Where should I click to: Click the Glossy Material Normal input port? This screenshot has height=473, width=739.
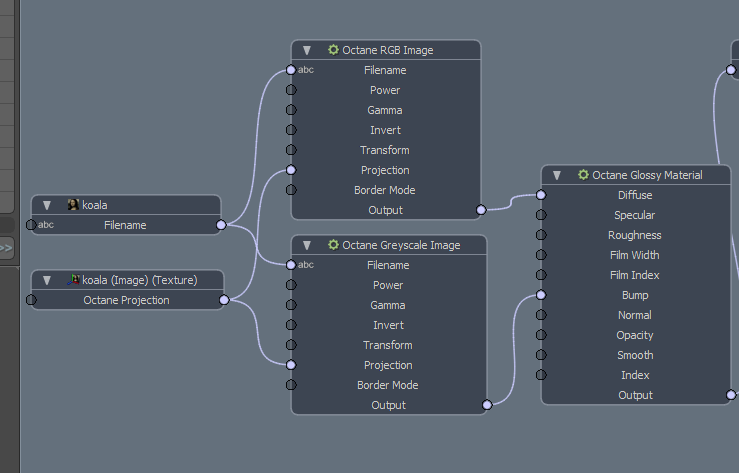point(541,315)
